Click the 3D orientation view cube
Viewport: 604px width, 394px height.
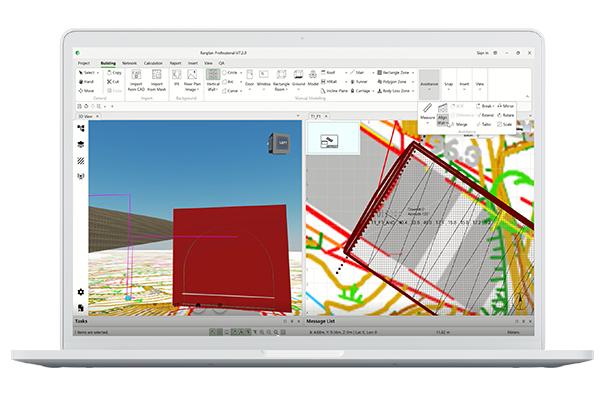279,143
